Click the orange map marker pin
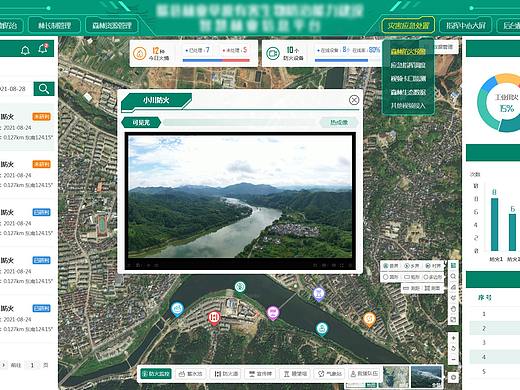This screenshot has height=390, width=520. point(369,320)
